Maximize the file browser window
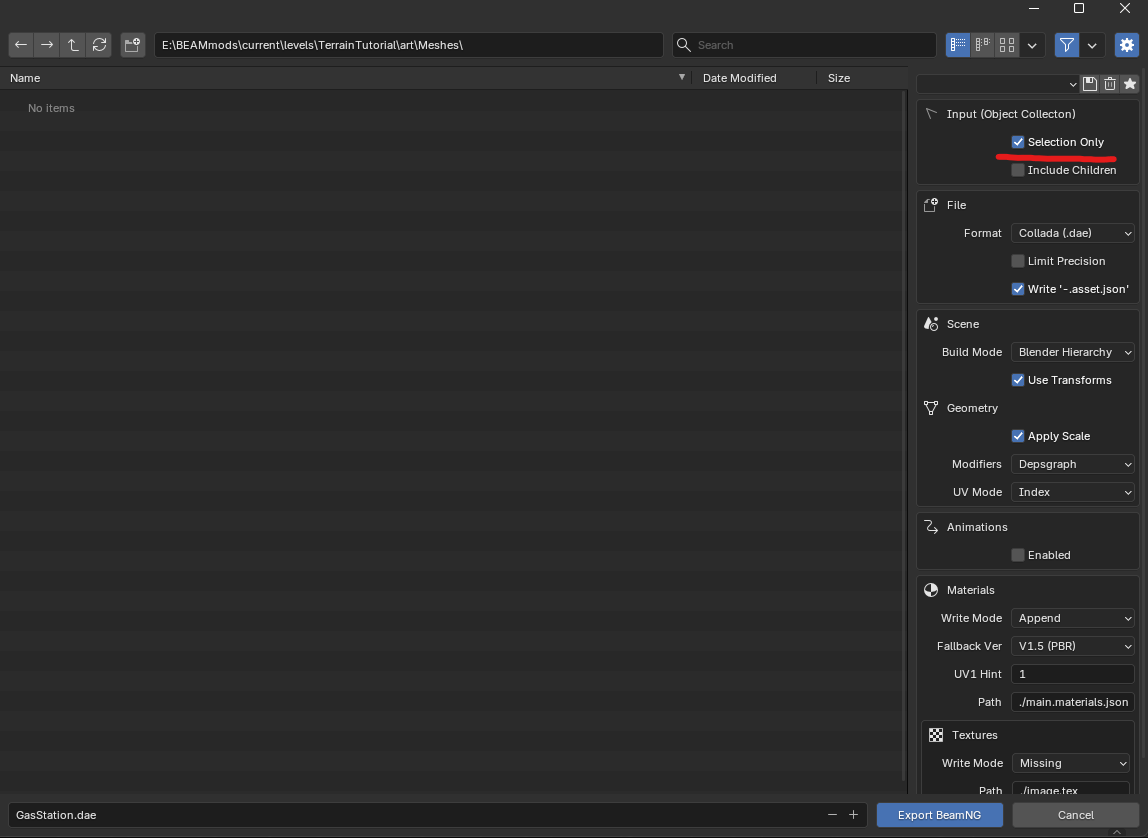Screen dimensions: 1148x838 pyautogui.click(x=1078, y=8)
